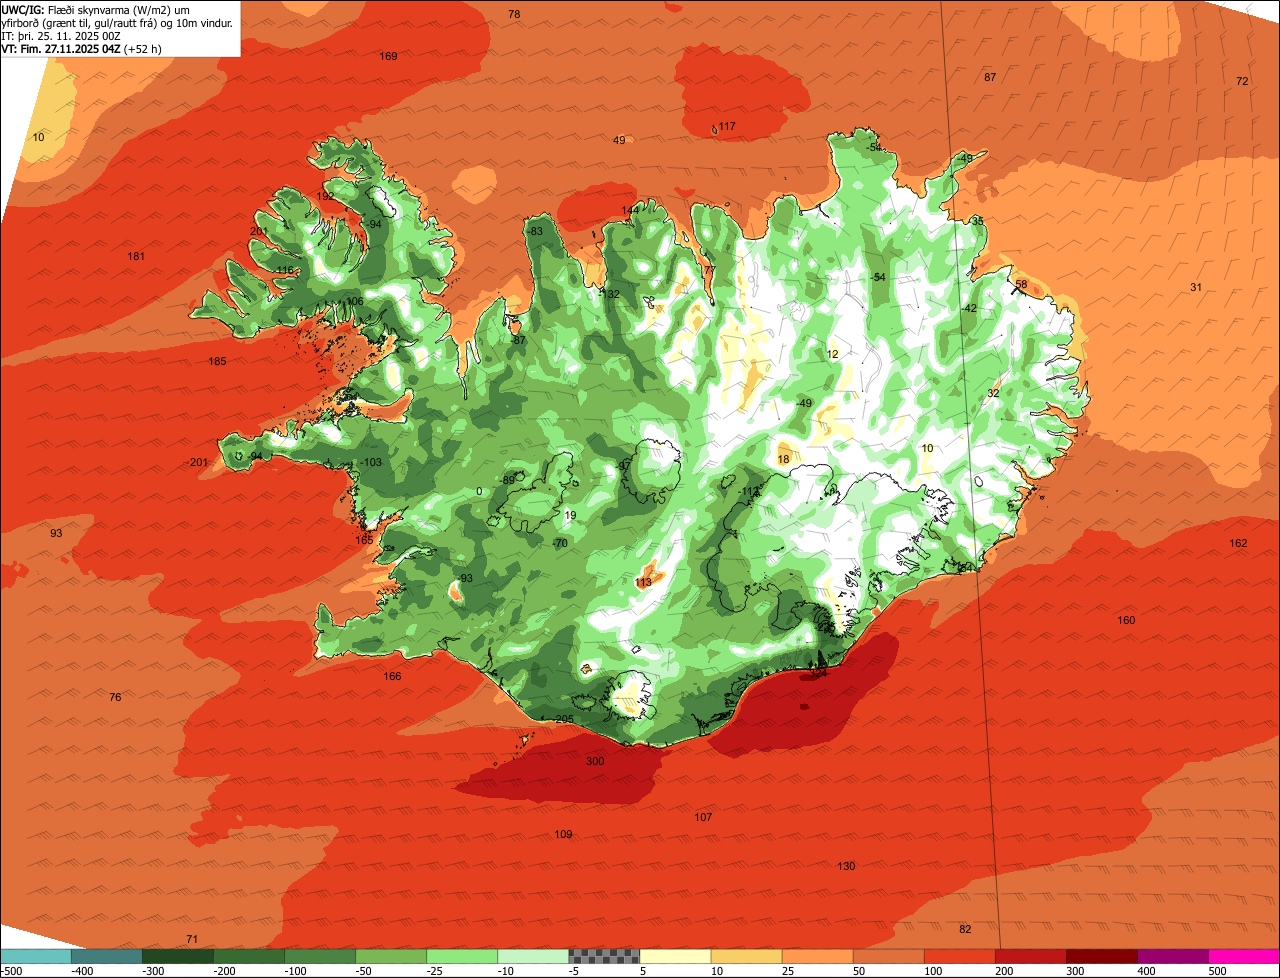Click the legend swatch between 50 and 100
The width and height of the screenshot is (1280, 978).
pos(888,955)
